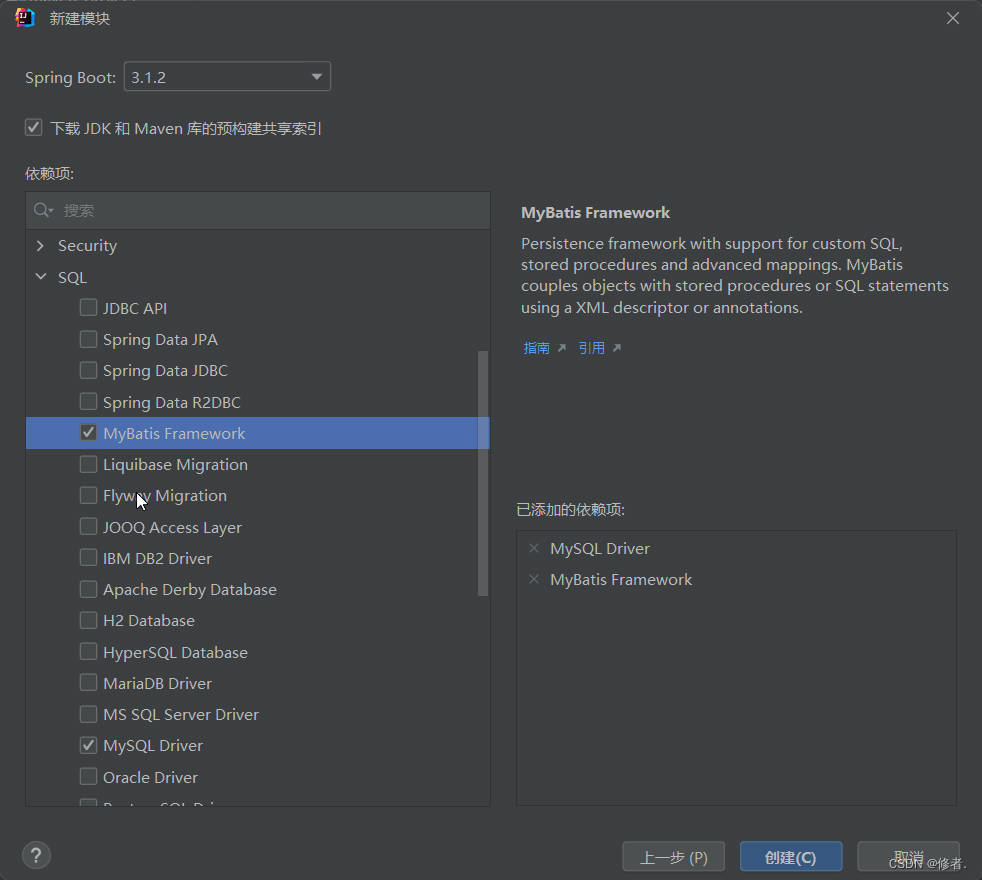Select HyperSQL Database checkbox
Image resolution: width=982 pixels, height=880 pixels.
[x=88, y=651]
